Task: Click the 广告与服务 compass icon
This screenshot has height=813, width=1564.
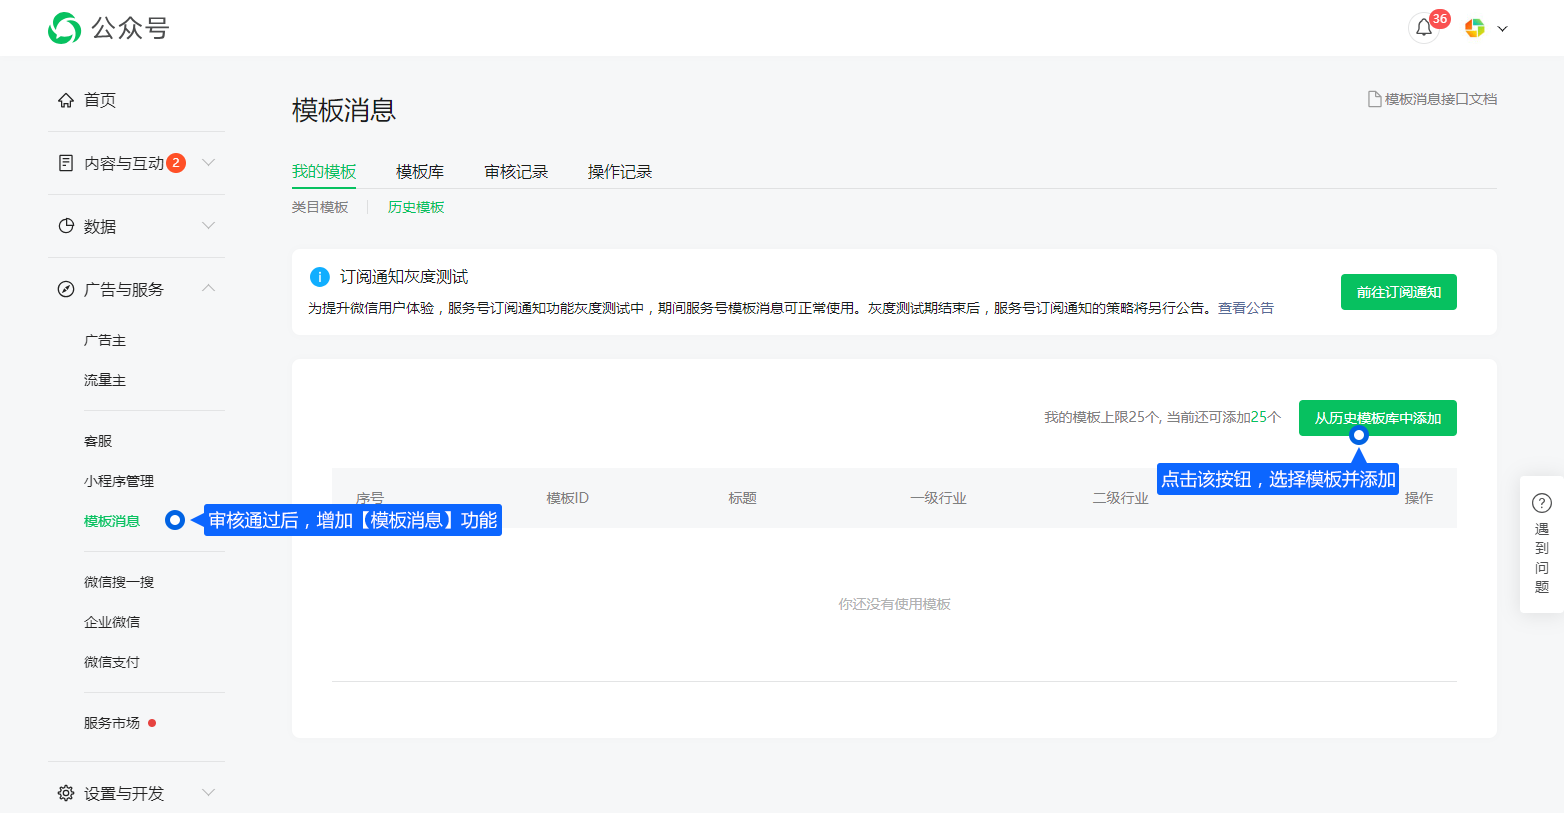Action: coord(66,289)
